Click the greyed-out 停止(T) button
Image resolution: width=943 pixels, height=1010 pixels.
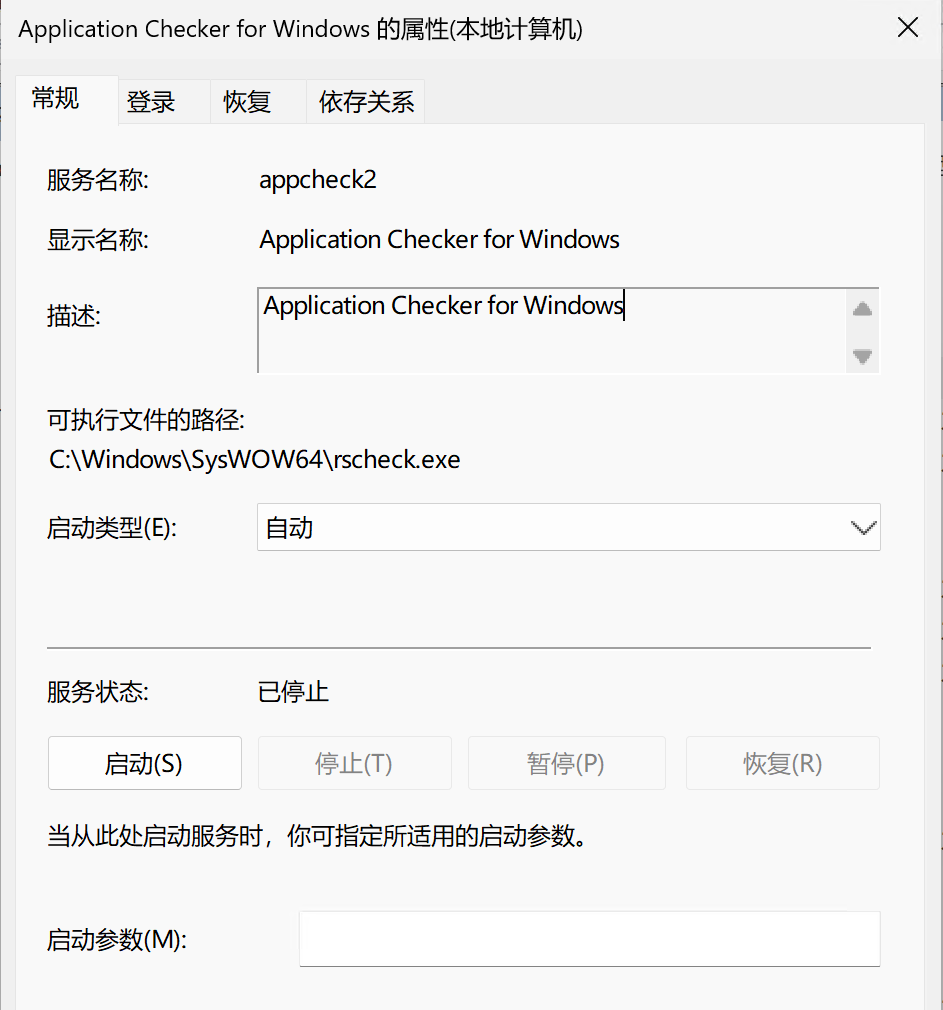click(354, 764)
